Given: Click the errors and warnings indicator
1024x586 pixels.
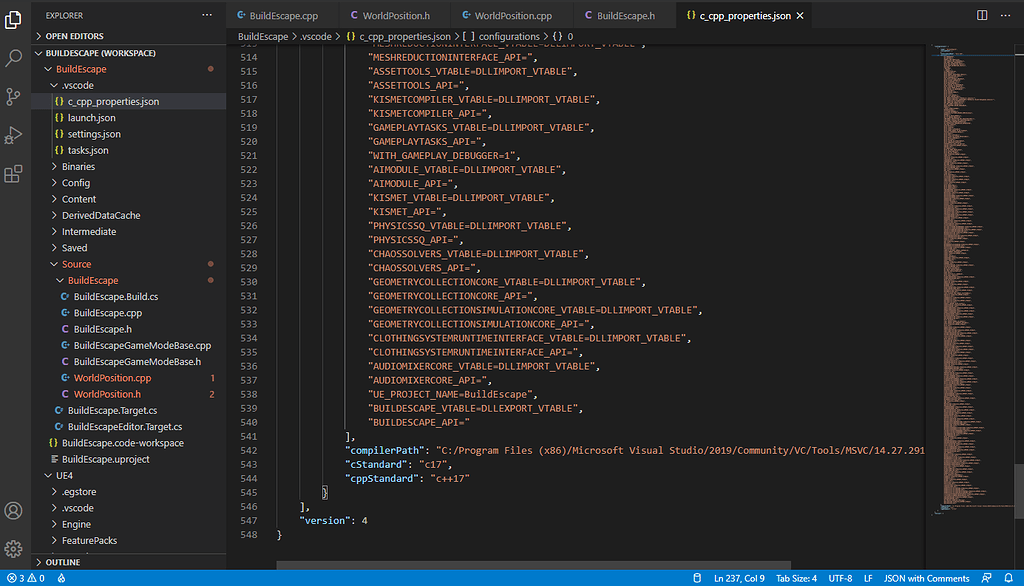Looking at the screenshot, I should 25,578.
